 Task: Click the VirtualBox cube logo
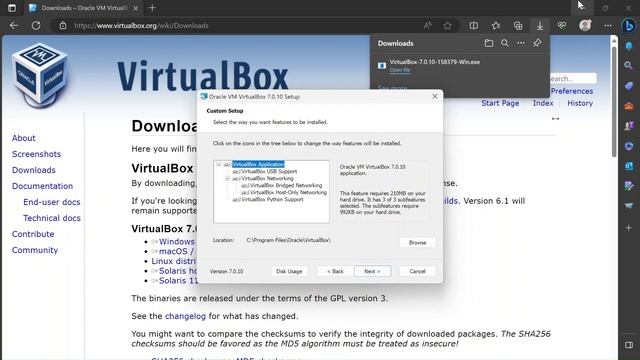click(x=40, y=75)
